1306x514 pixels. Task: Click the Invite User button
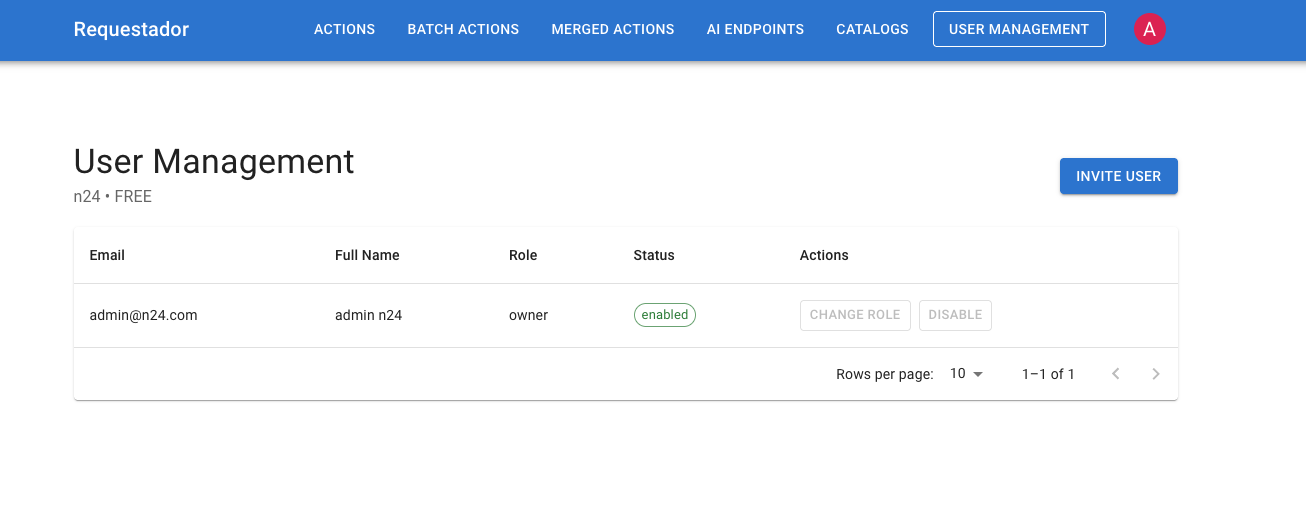1118,176
